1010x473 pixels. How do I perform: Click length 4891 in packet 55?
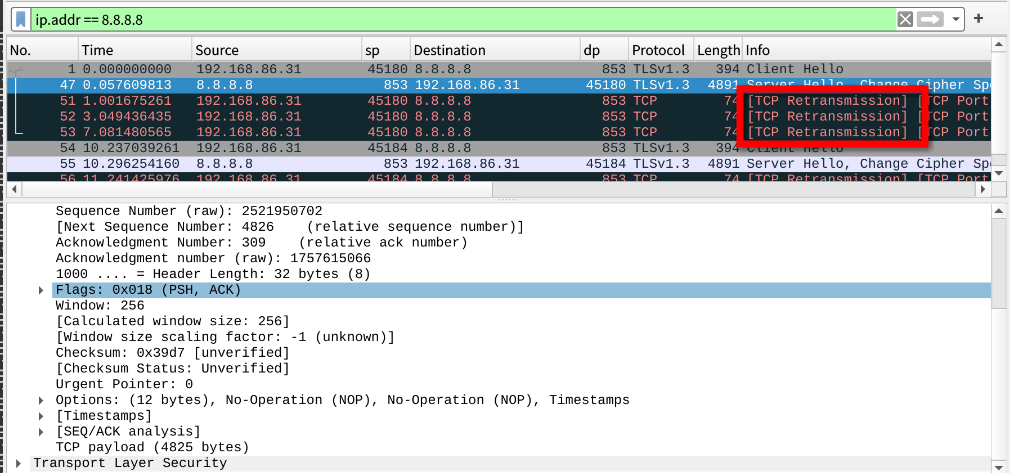[724, 164]
